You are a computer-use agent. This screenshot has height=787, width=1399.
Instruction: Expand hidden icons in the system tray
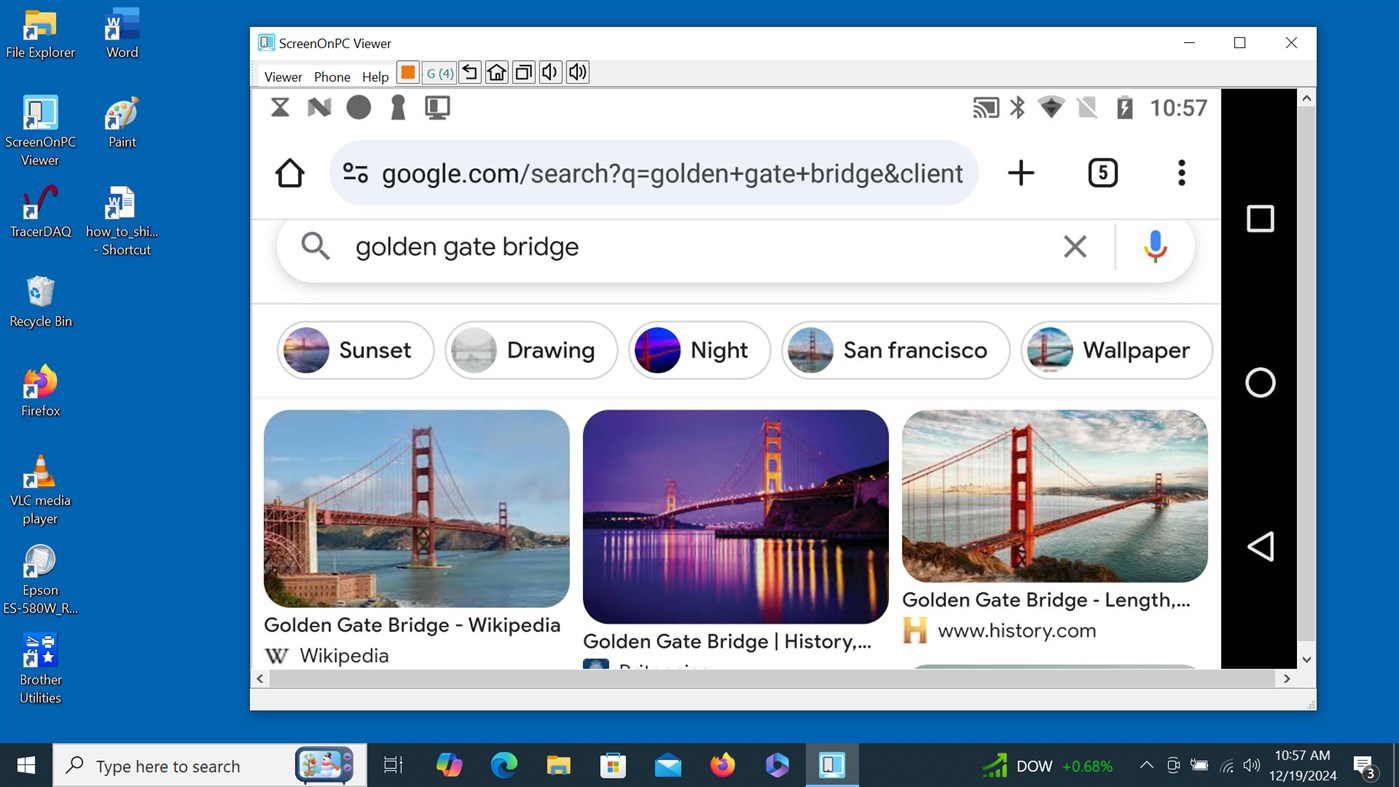1146,765
